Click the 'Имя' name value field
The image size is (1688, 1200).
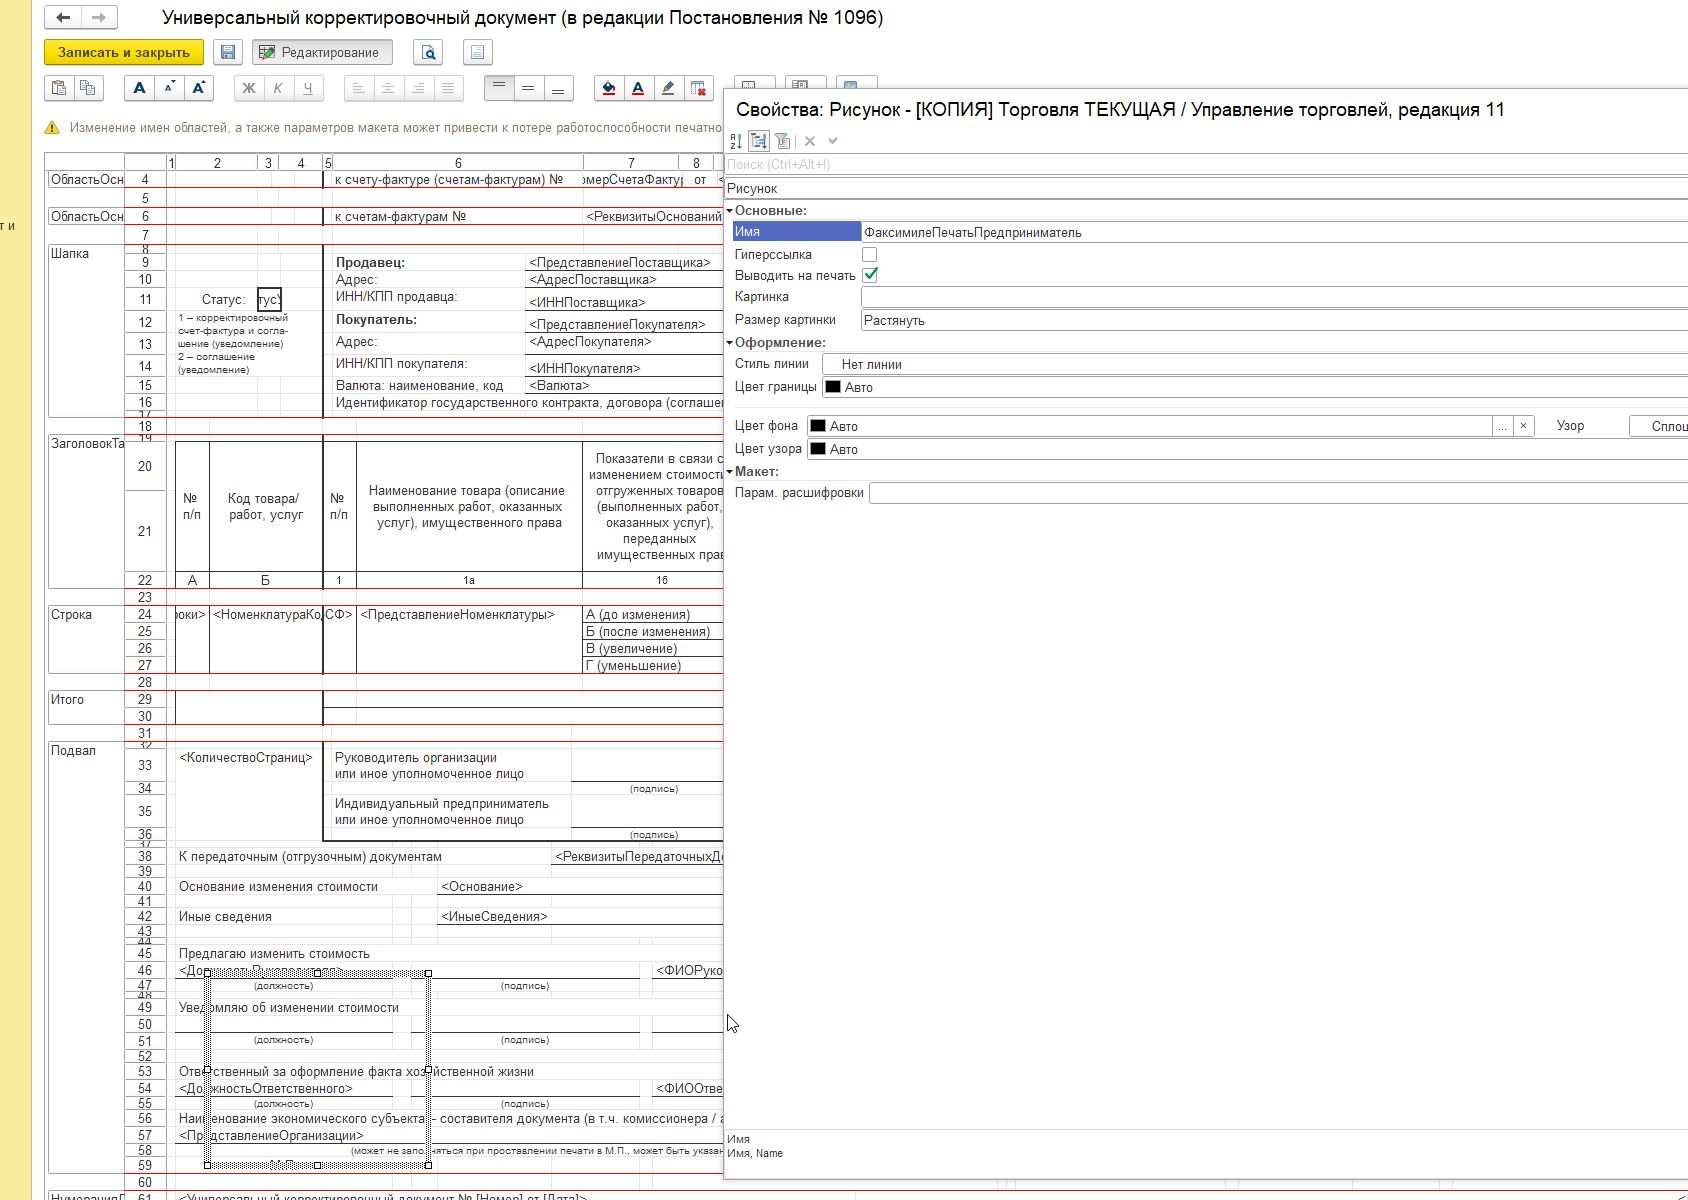pos(1274,232)
